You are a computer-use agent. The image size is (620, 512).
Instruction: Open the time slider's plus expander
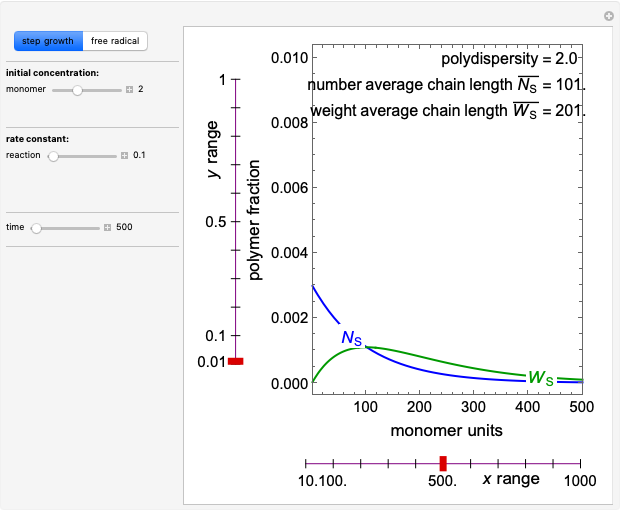coord(107,228)
